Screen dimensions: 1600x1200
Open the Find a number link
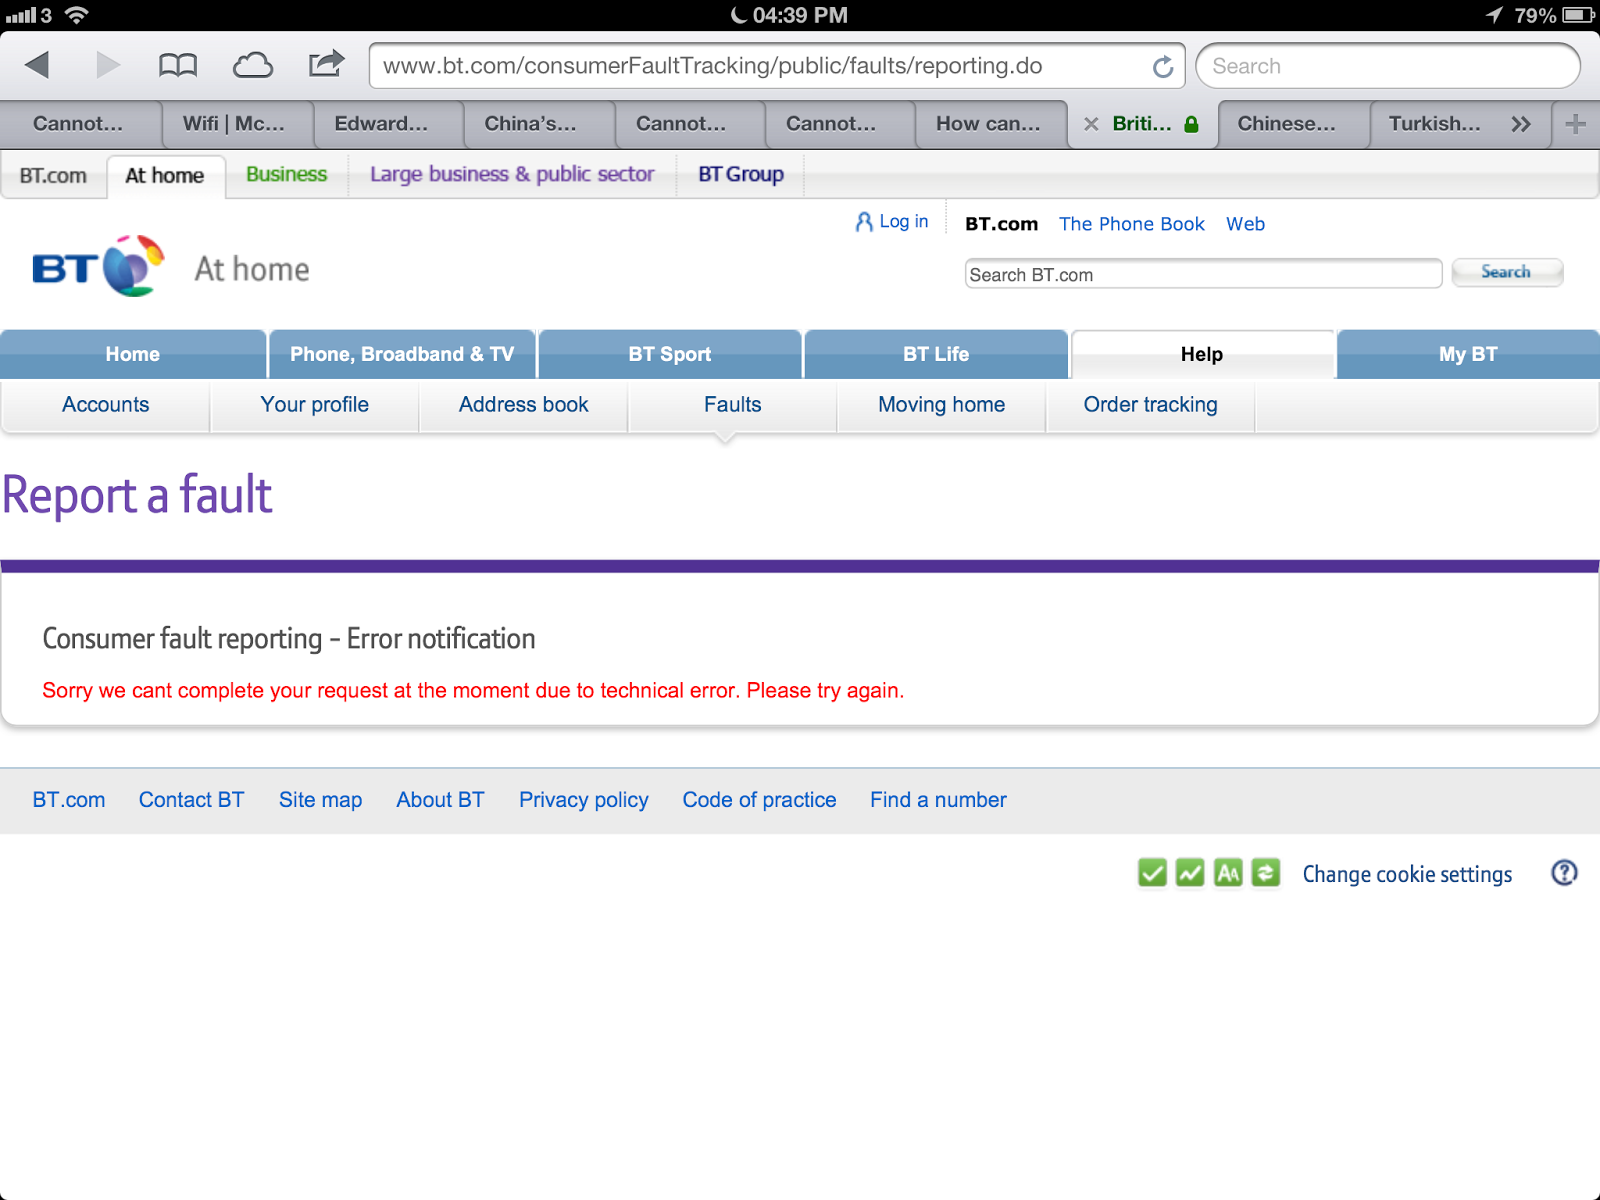coord(939,800)
